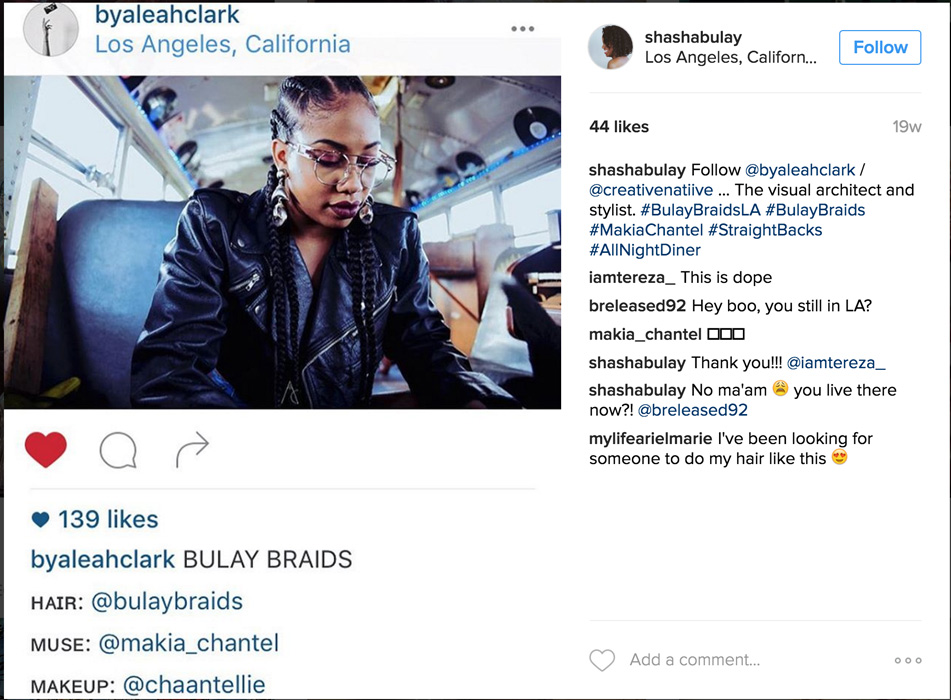Open three-dot menu beside byaleahclark header
The height and width of the screenshot is (700, 951).
pos(522,29)
